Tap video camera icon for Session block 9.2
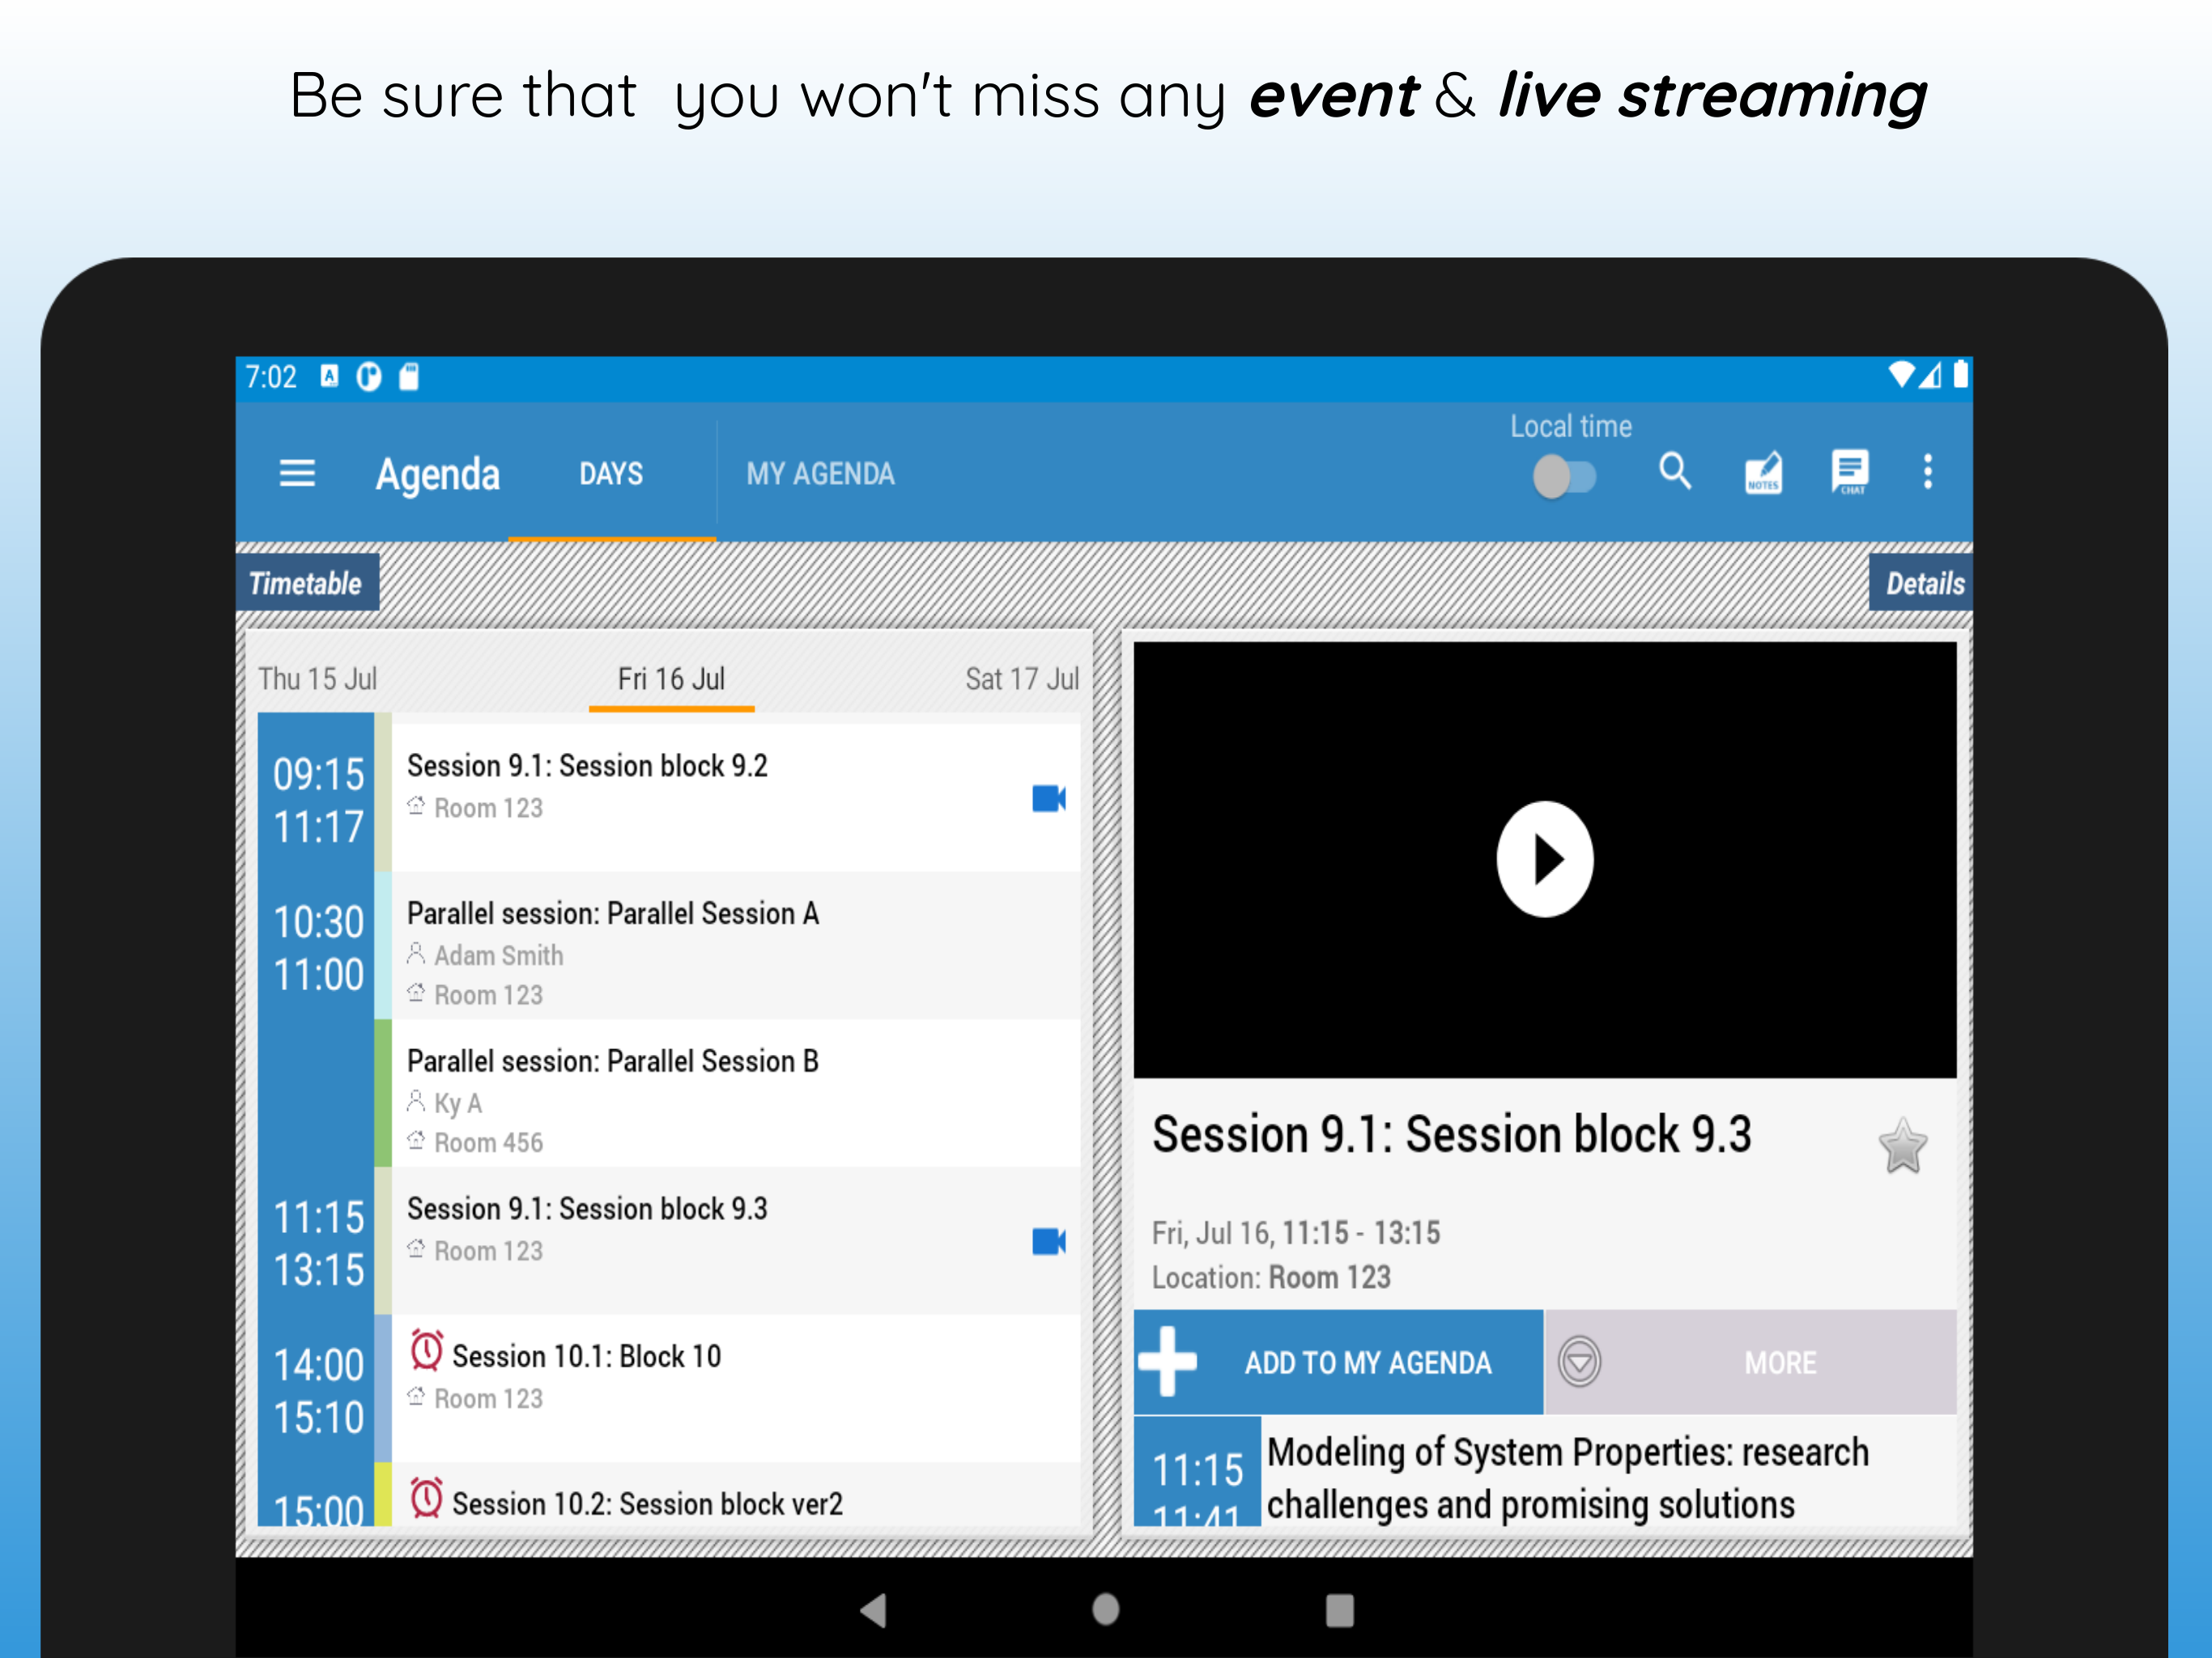 [1048, 798]
